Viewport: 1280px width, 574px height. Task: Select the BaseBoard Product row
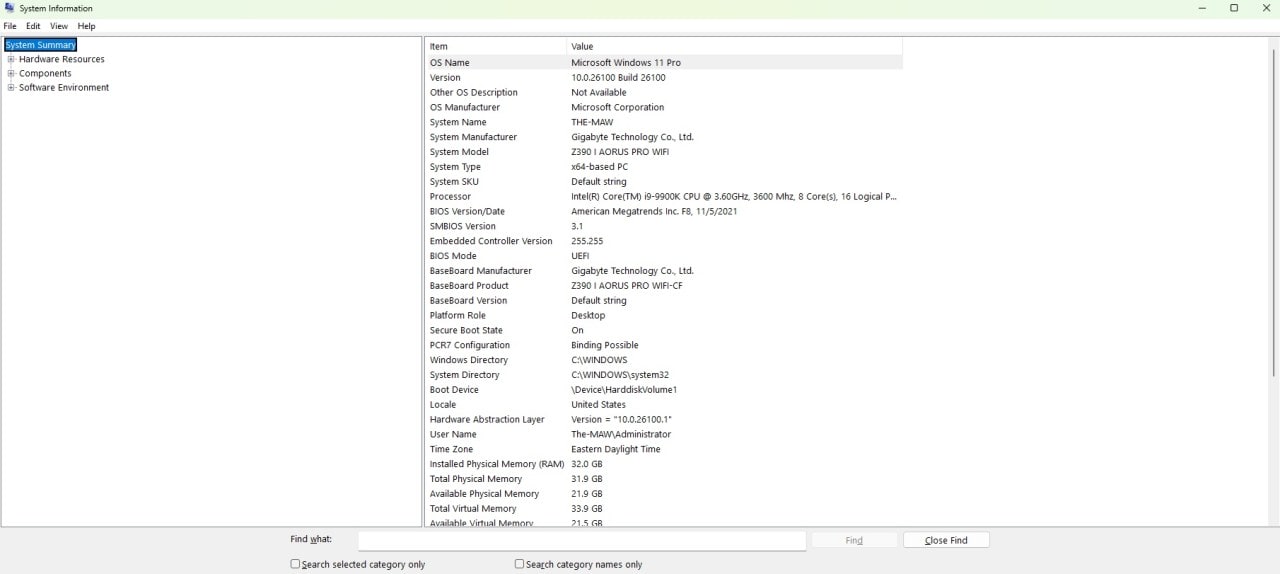pos(664,286)
